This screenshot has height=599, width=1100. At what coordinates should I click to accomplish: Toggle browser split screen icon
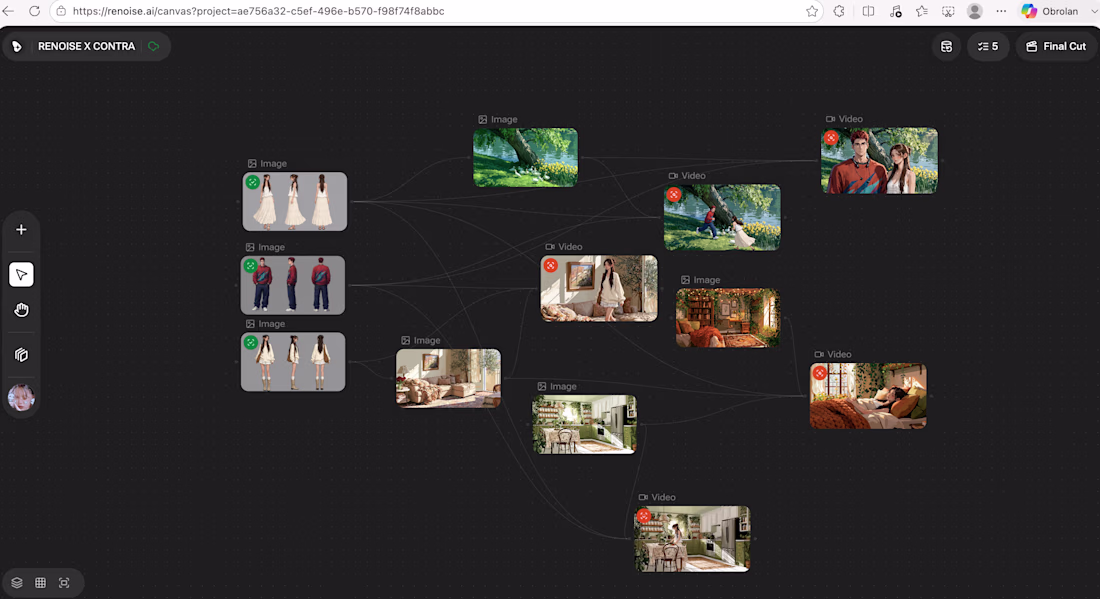coord(868,11)
